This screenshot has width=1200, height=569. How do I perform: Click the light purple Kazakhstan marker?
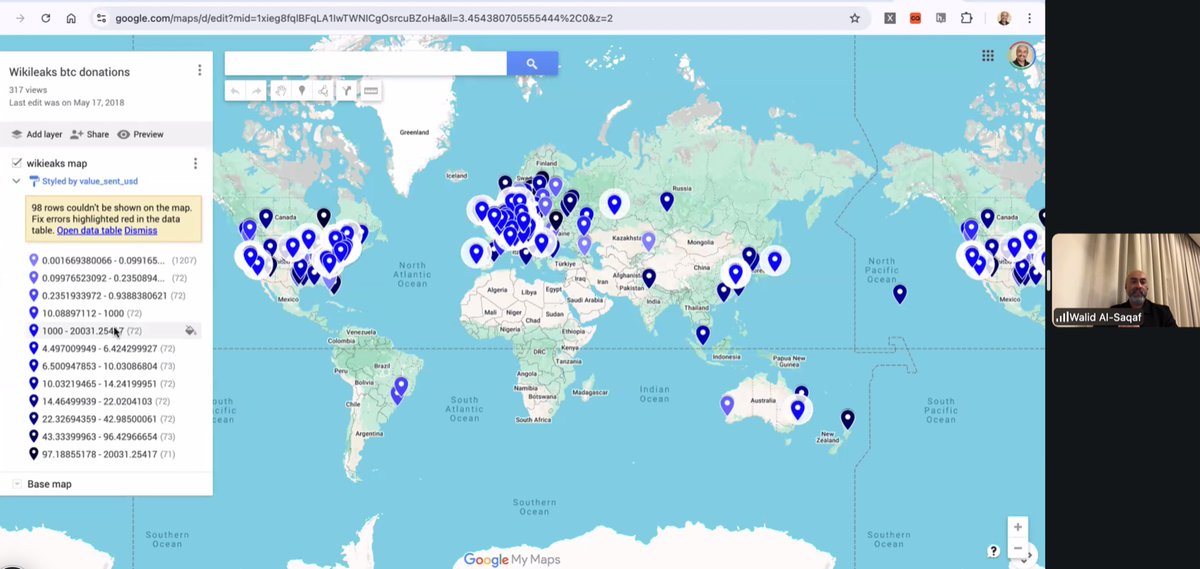coord(648,241)
